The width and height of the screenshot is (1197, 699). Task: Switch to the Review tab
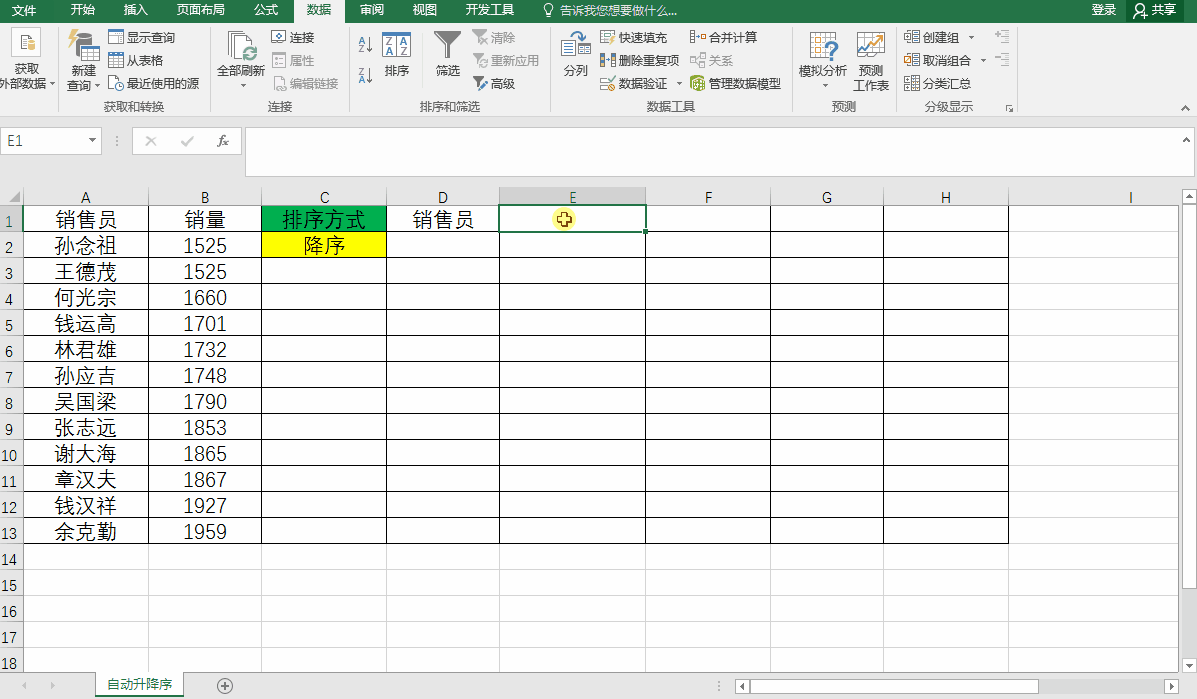tap(372, 10)
